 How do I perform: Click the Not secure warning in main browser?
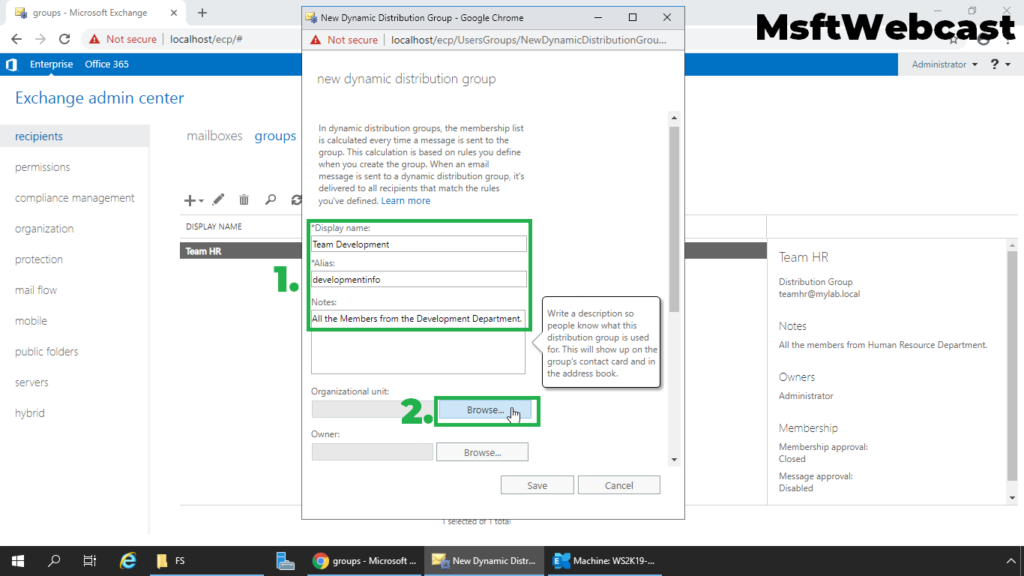click(x=123, y=39)
